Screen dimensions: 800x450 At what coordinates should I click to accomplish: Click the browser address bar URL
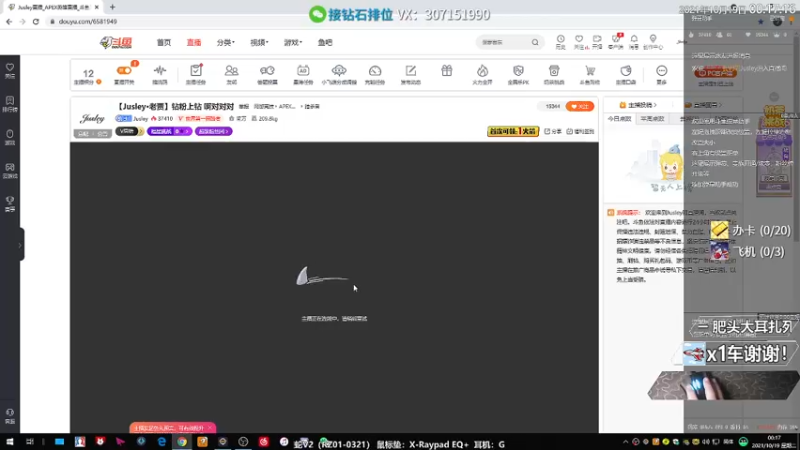88,21
